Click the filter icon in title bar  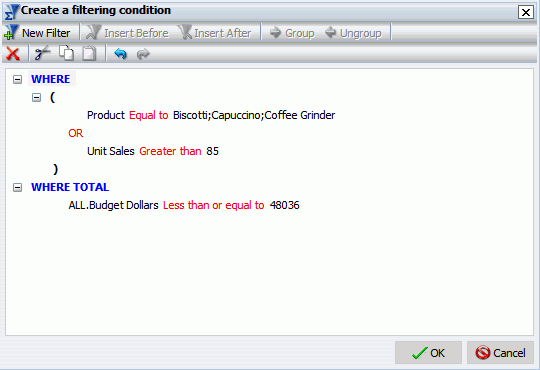tap(12, 11)
